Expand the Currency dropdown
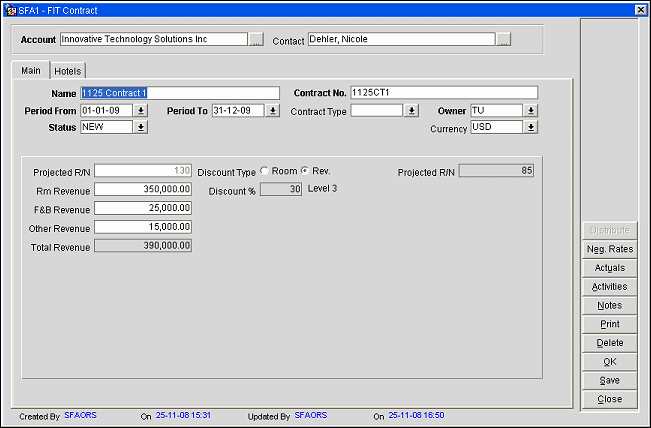 click(x=531, y=128)
